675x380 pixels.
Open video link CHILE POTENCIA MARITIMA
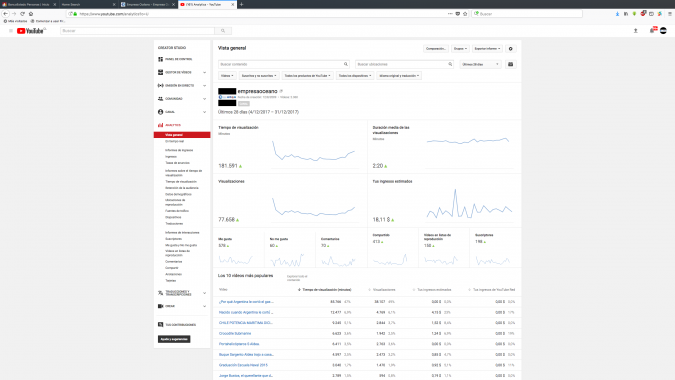pos(245,323)
